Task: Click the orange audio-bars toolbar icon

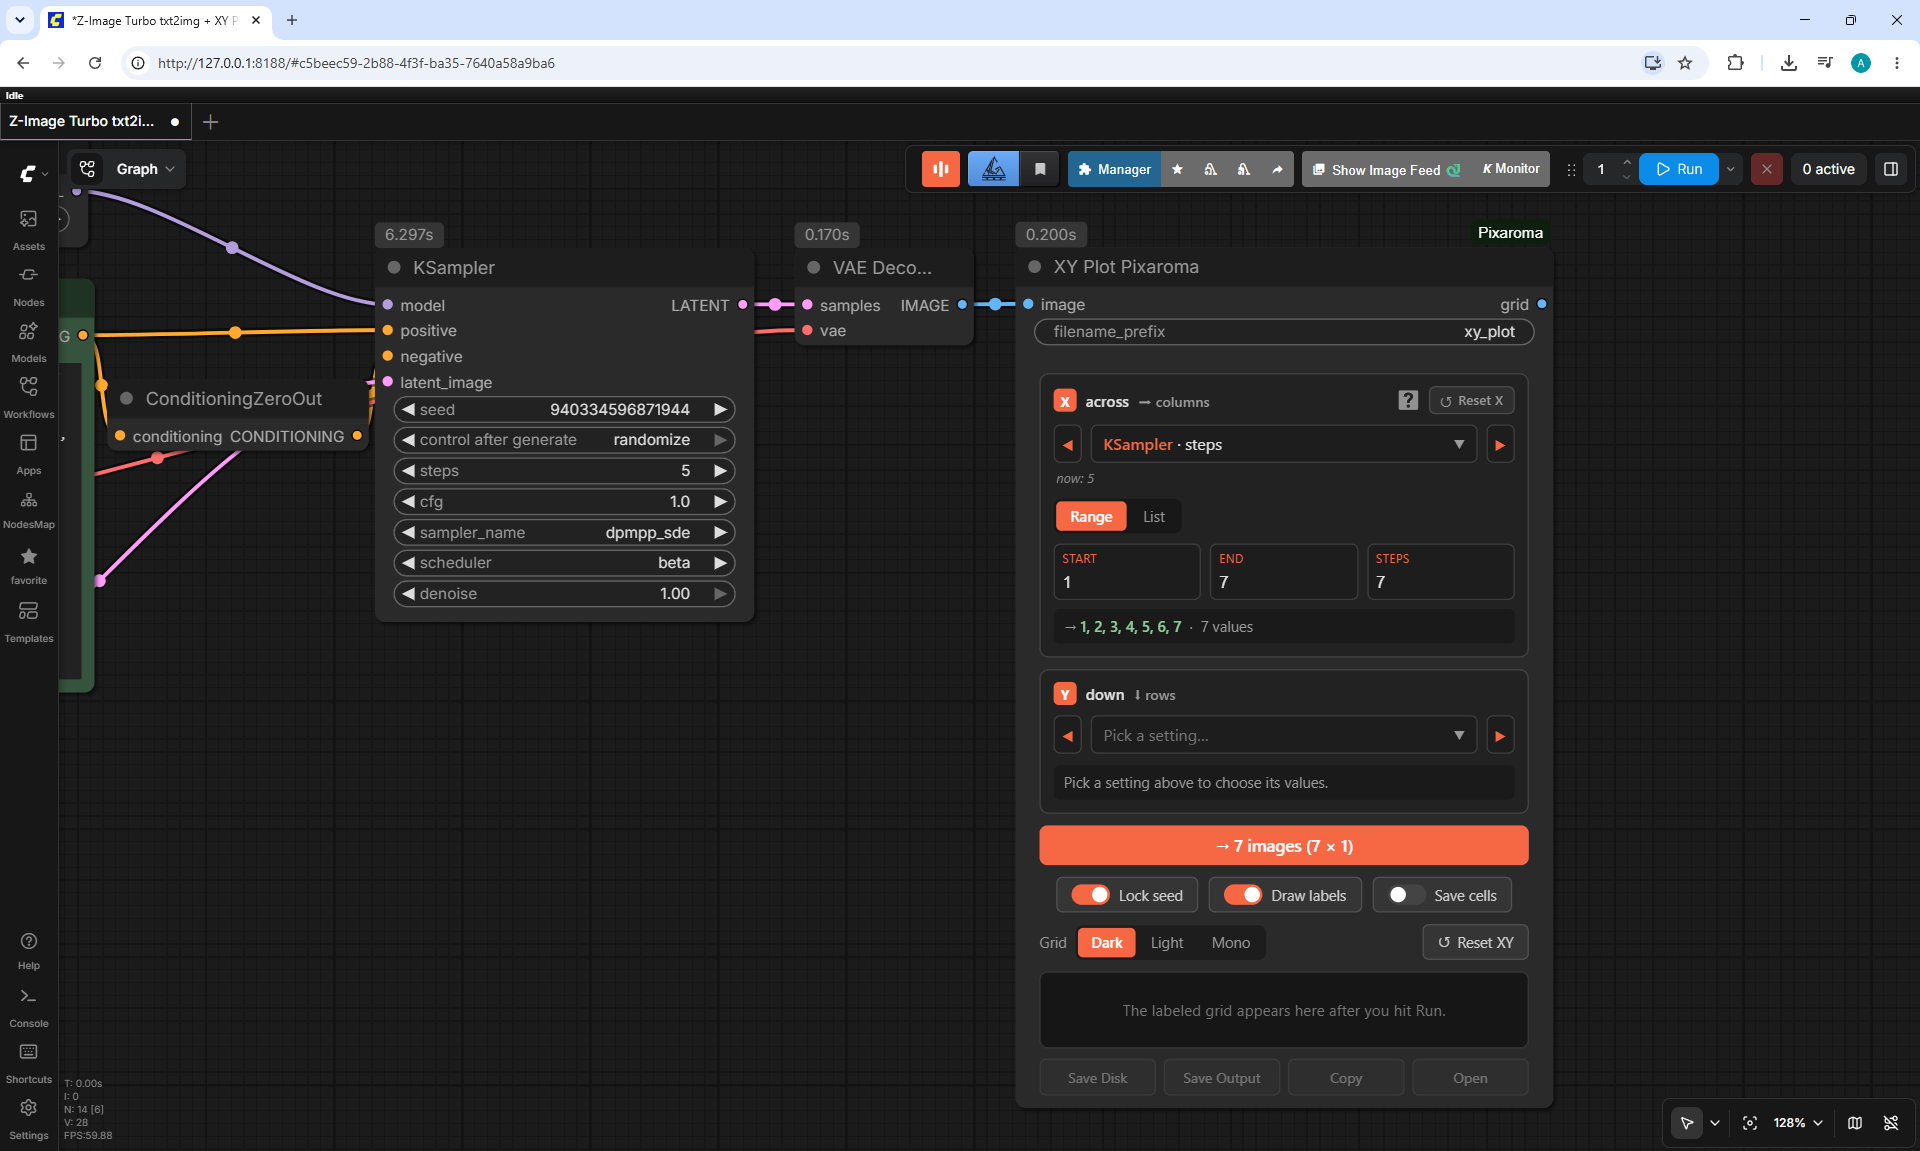Action: 940,169
